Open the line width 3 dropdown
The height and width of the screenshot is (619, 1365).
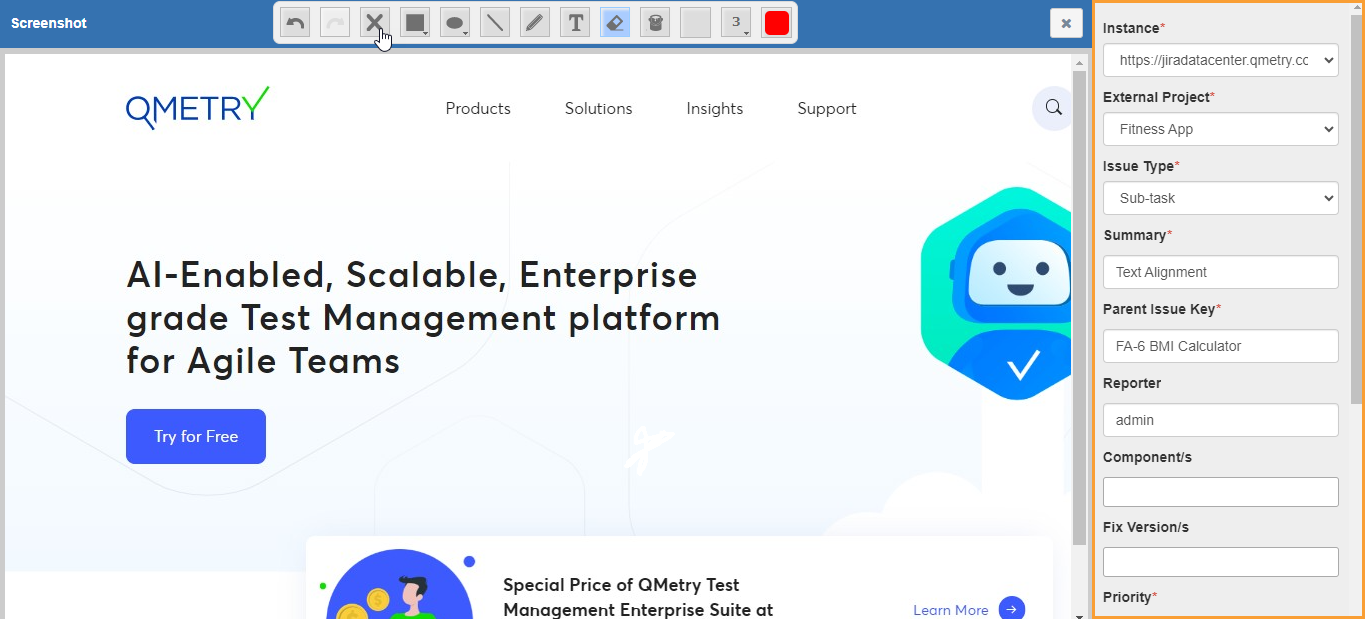[x=736, y=23]
